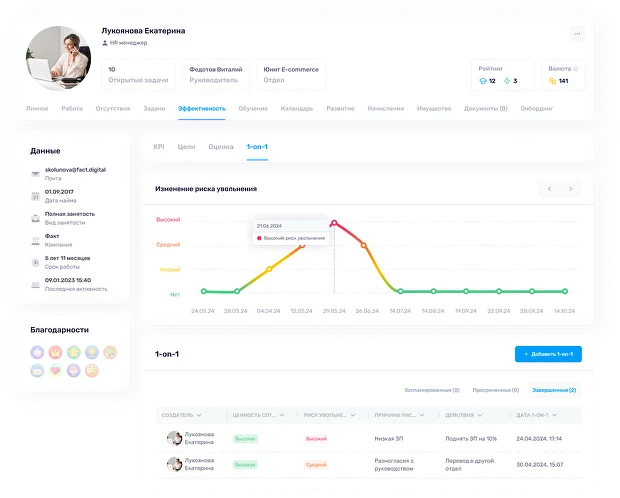
Task: Click the calendar icon beside hire date
Action: [36, 196]
